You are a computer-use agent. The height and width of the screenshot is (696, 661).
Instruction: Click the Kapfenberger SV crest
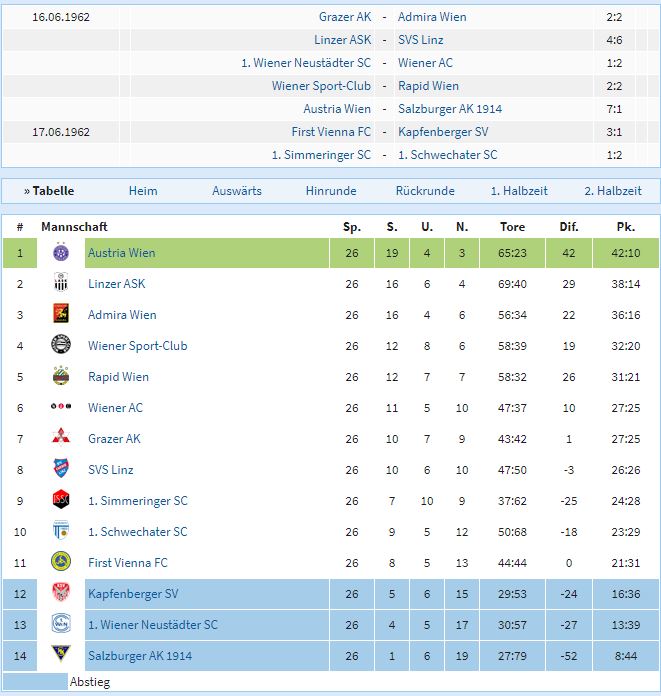click(x=61, y=592)
